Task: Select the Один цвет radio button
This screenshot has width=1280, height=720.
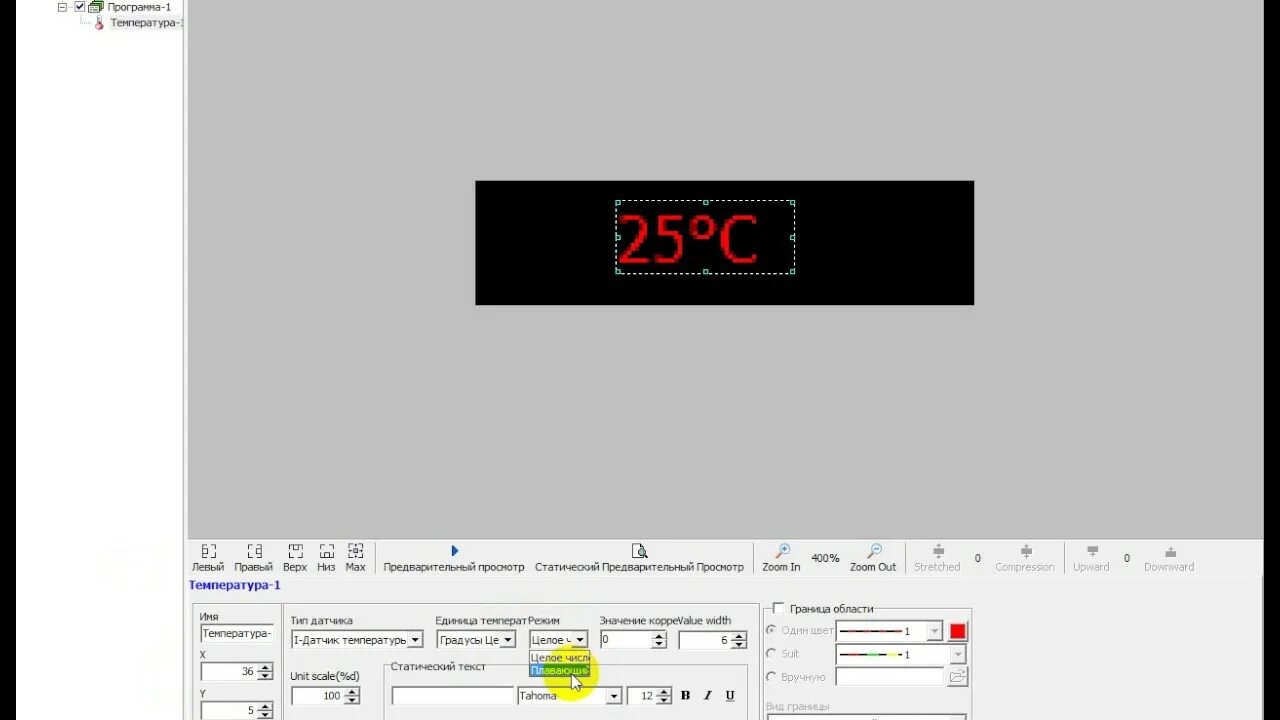Action: click(x=771, y=630)
